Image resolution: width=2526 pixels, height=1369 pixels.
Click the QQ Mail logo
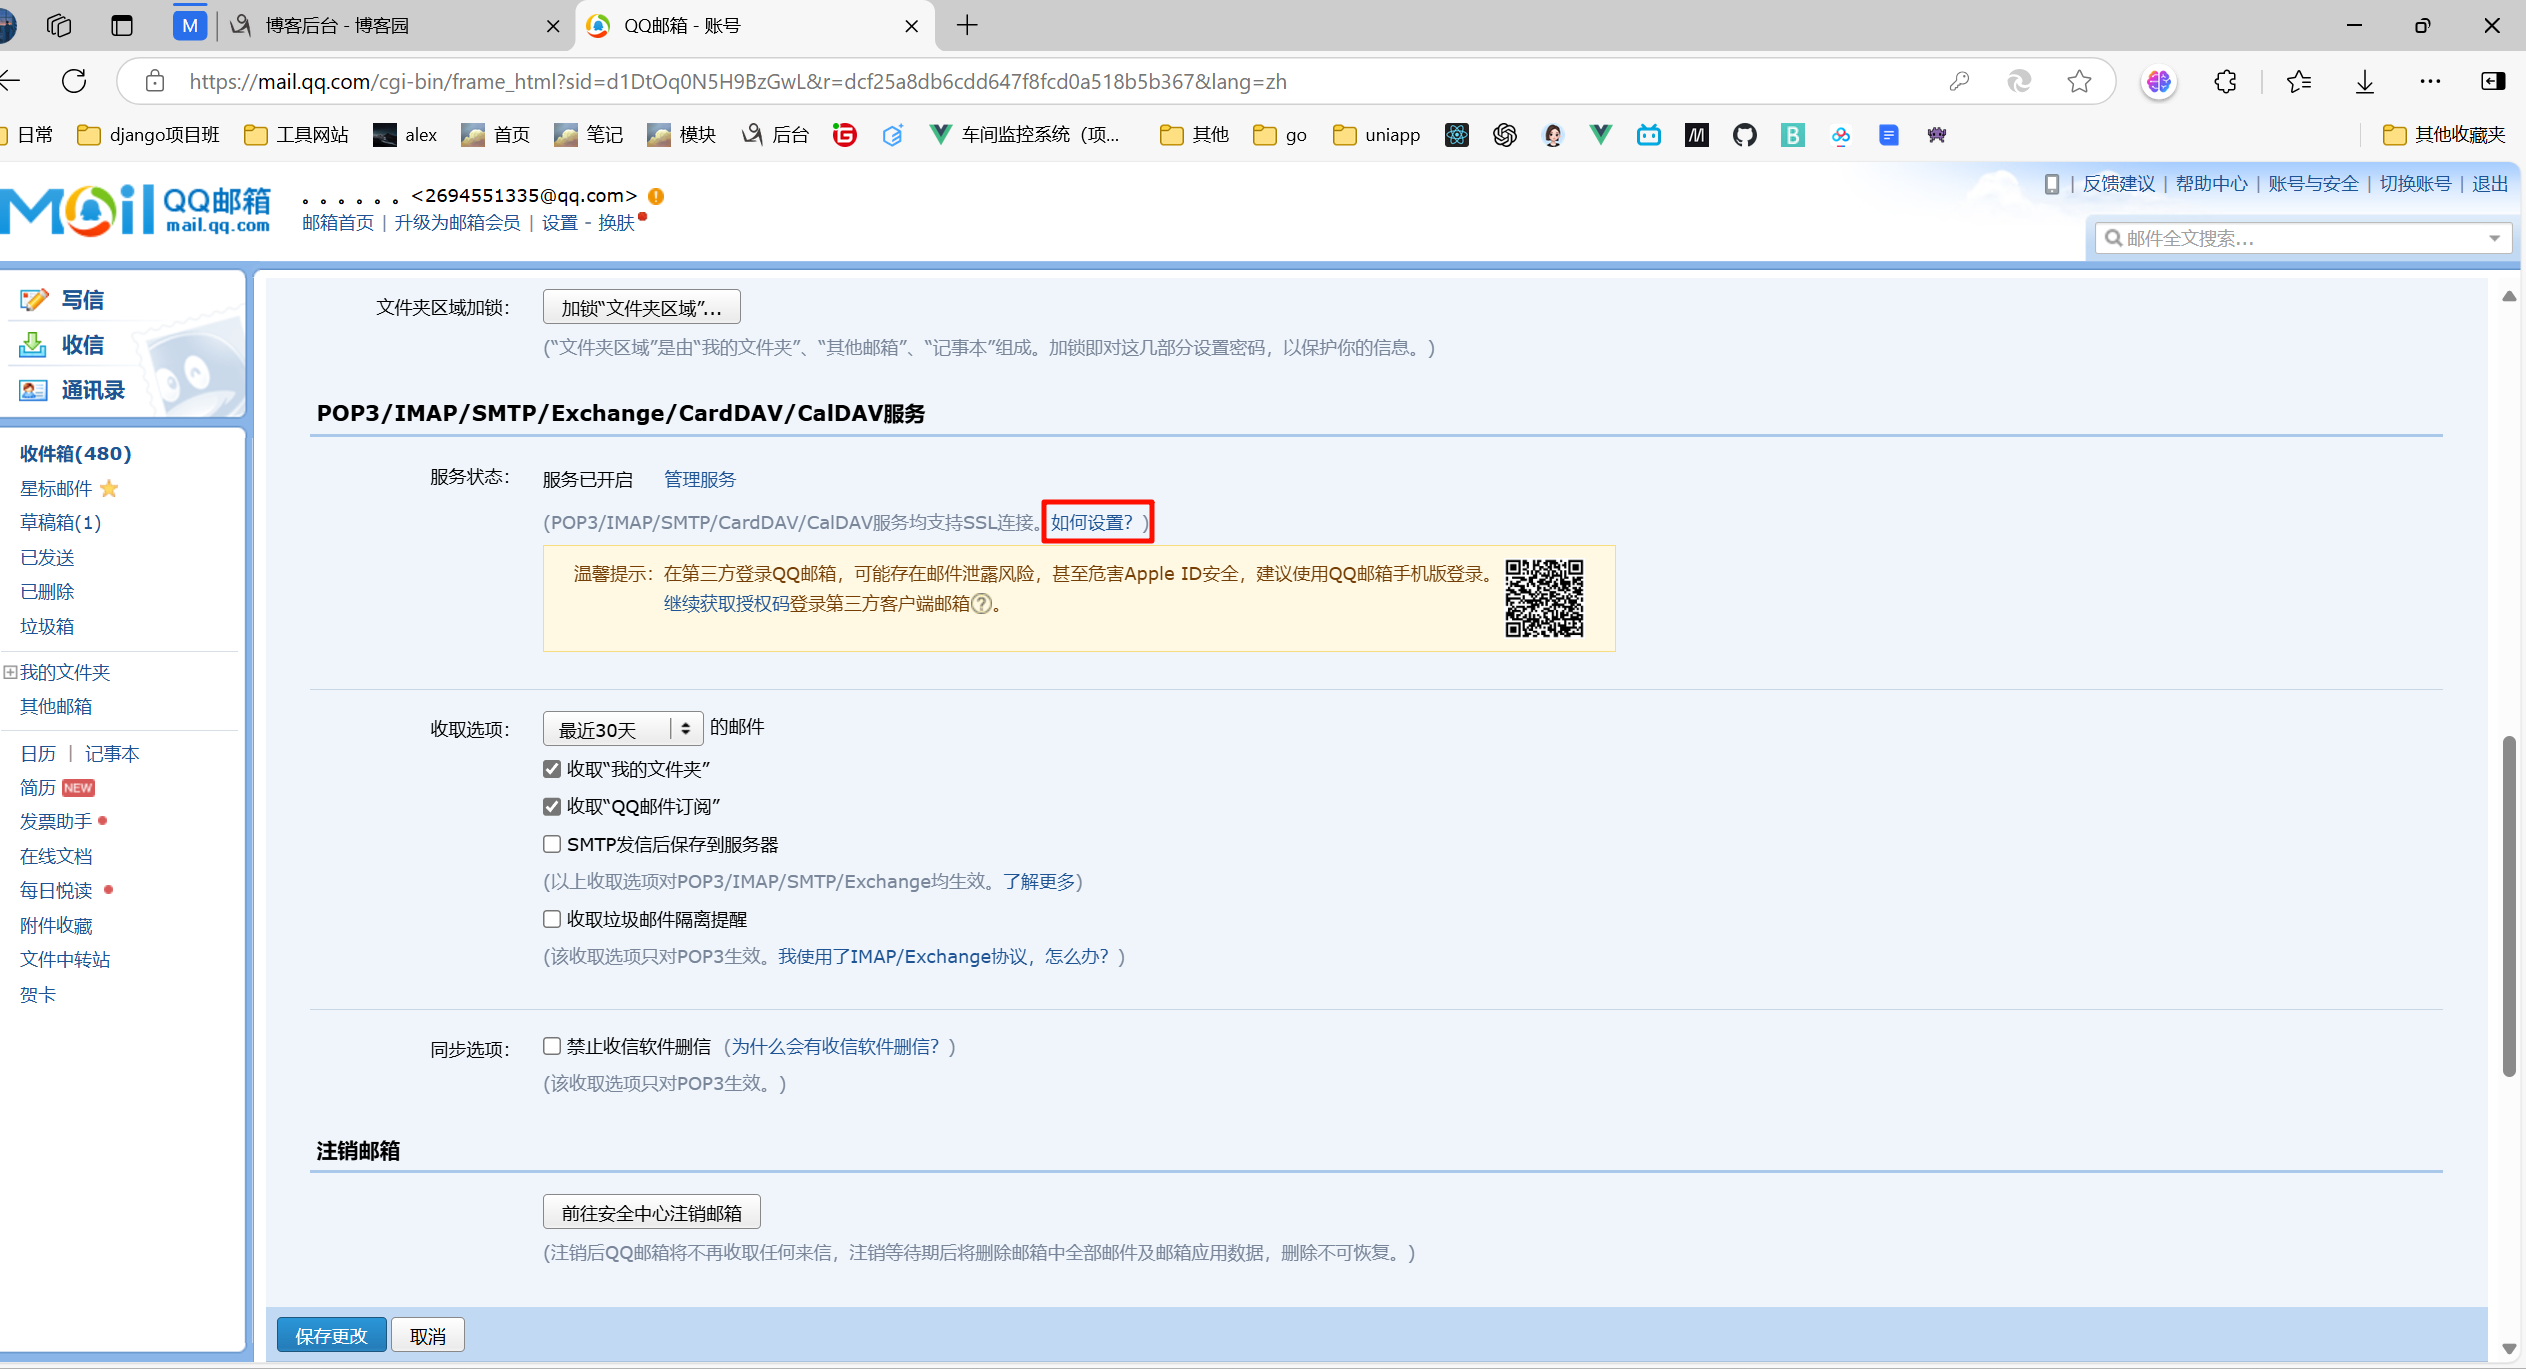click(x=135, y=207)
